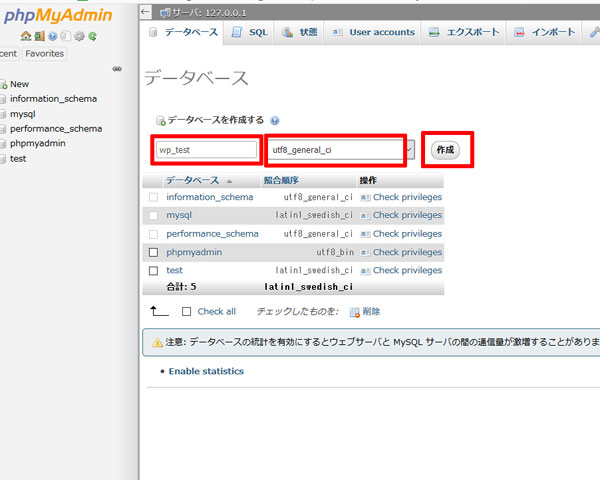Image resolution: width=600 pixels, height=480 pixels.
Task: Go to the home icon in sidebar
Action: tap(26, 36)
